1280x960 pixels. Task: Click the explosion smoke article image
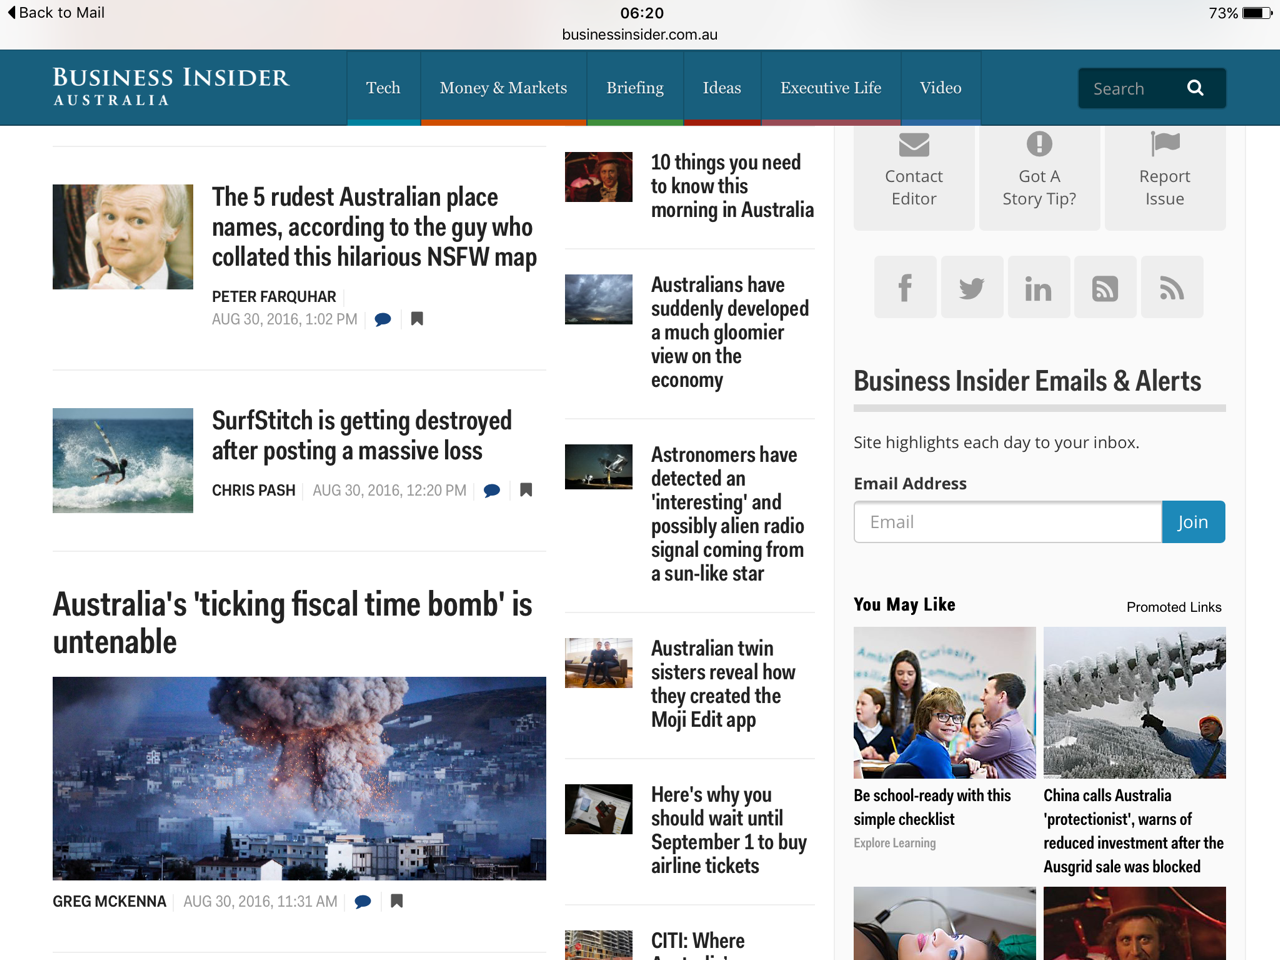click(x=299, y=779)
